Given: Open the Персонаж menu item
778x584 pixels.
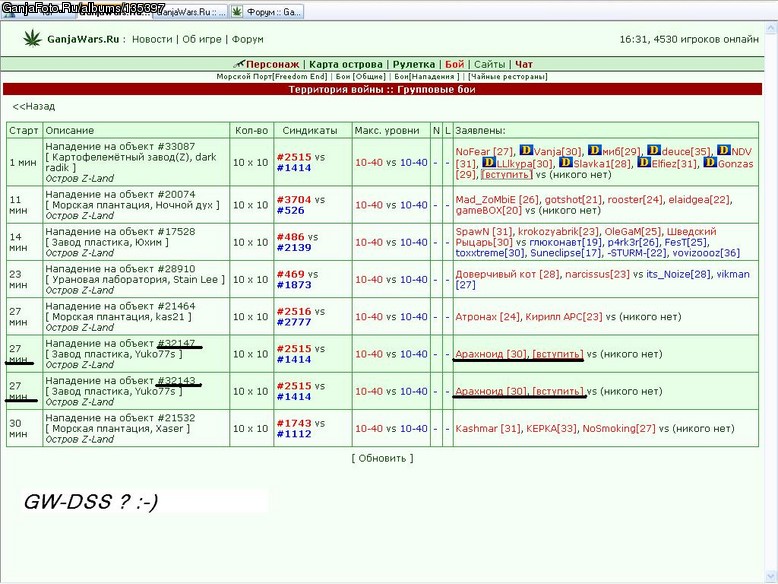Looking at the screenshot, I should (272, 65).
